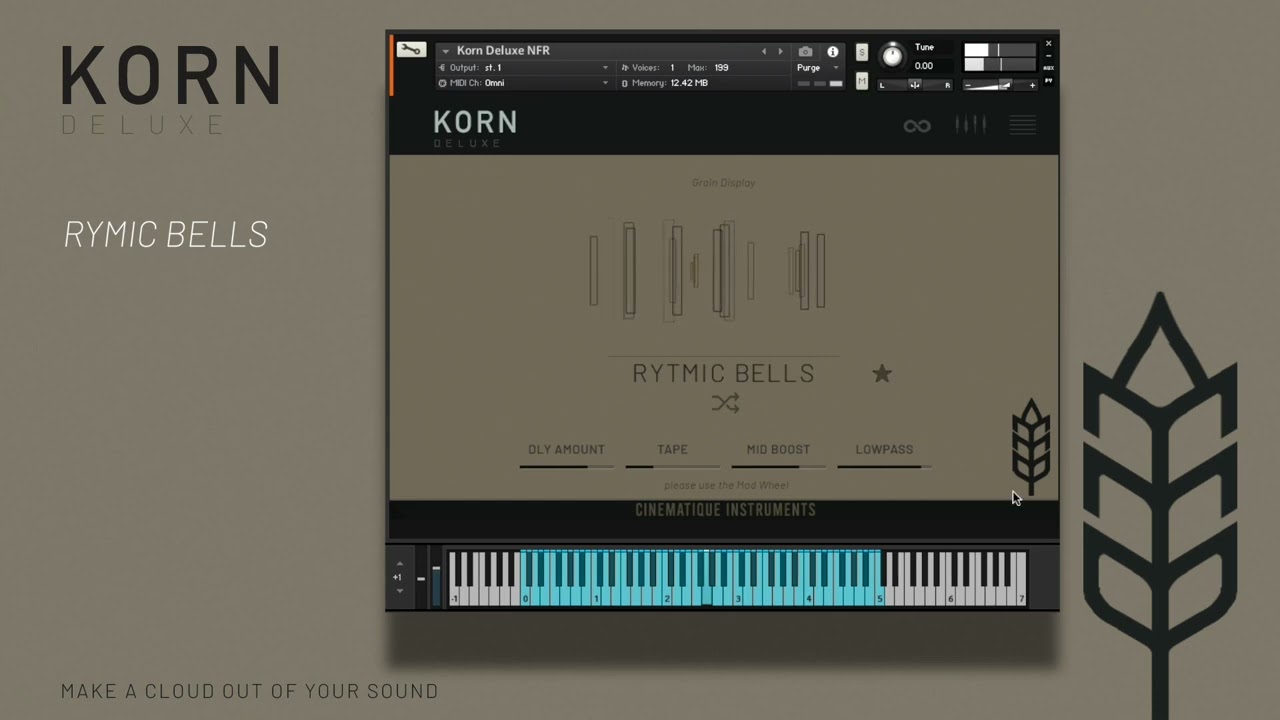The height and width of the screenshot is (720, 1280).
Task: Open the Purge dropdown menu
Action: click(x=818, y=68)
